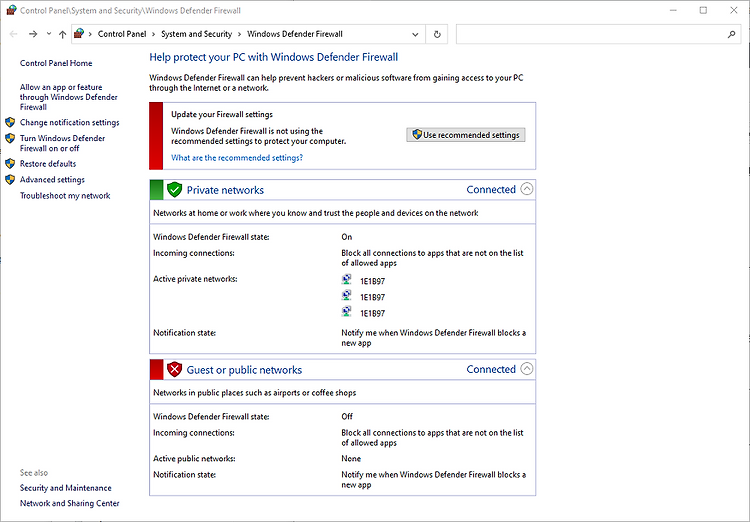Viewport: 750px width, 522px height.
Task: Click the Control Panel icon in address bar
Action: click(79, 33)
